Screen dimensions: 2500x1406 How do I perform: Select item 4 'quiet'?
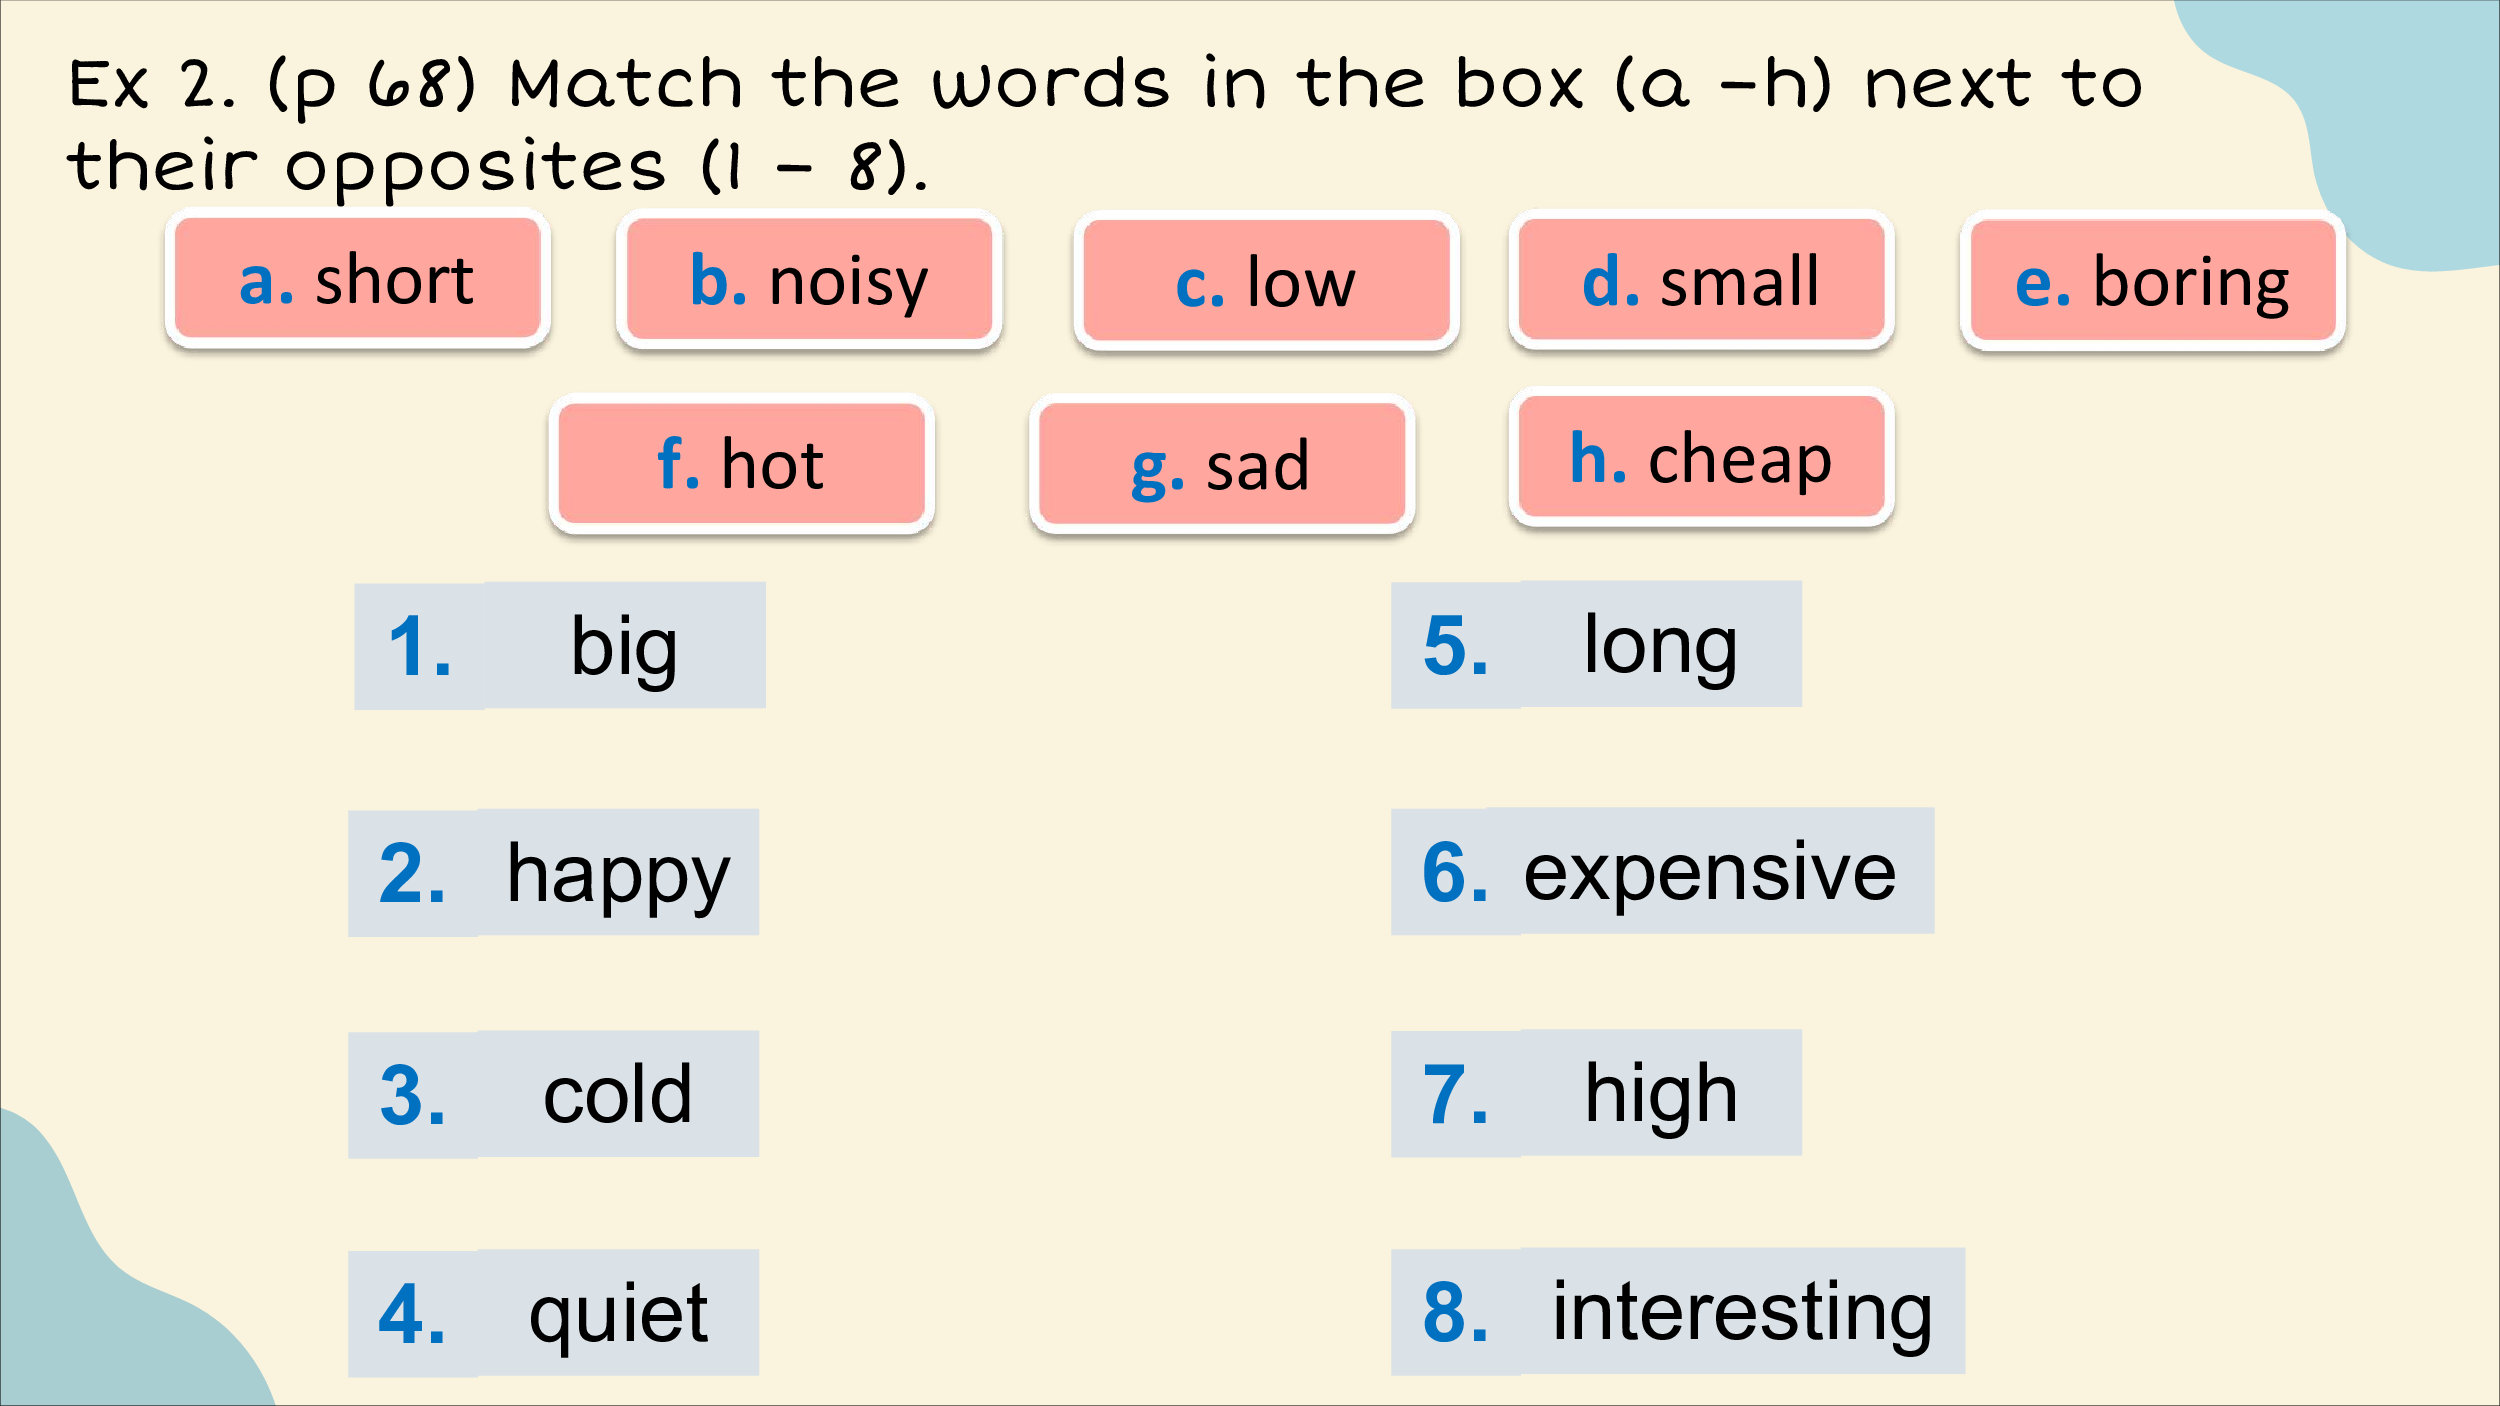553,1313
